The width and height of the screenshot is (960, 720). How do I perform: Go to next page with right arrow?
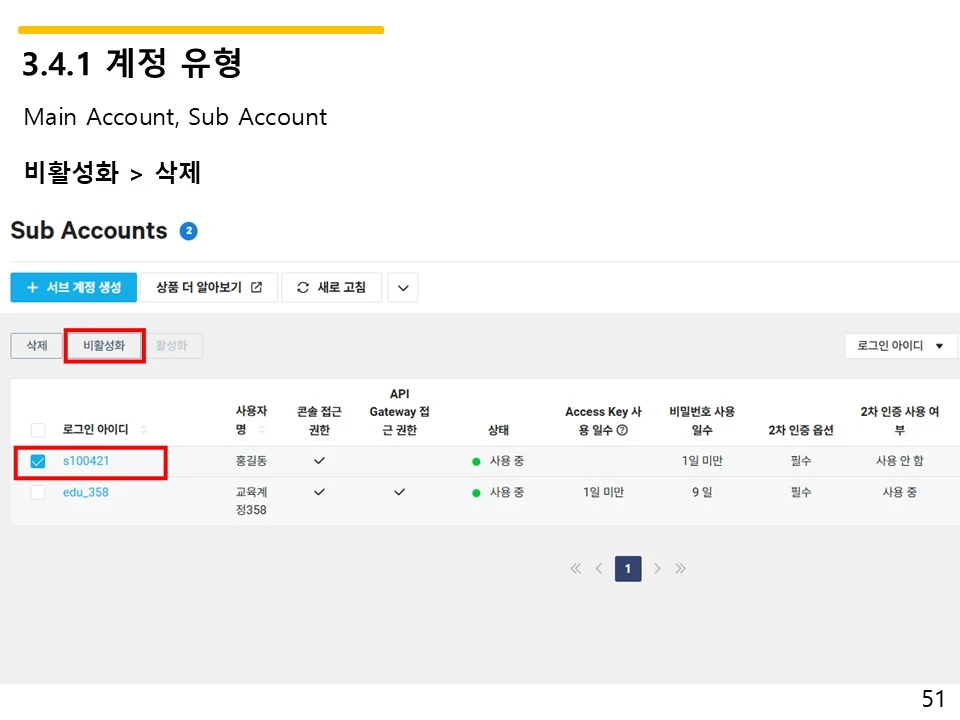pos(657,568)
